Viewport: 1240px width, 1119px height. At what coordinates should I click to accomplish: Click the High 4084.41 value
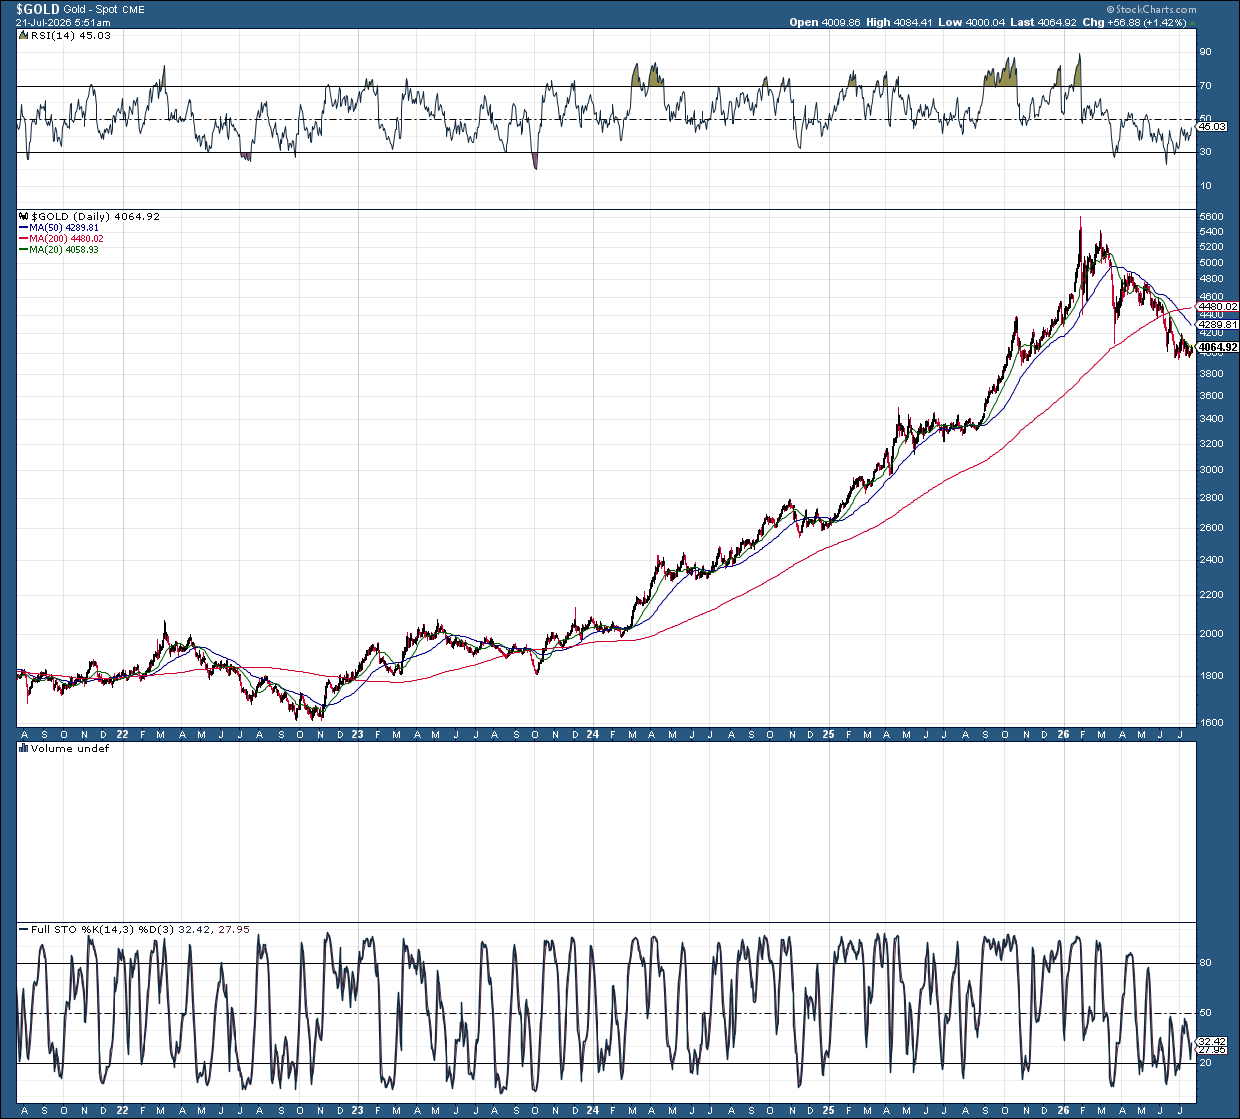(x=898, y=22)
